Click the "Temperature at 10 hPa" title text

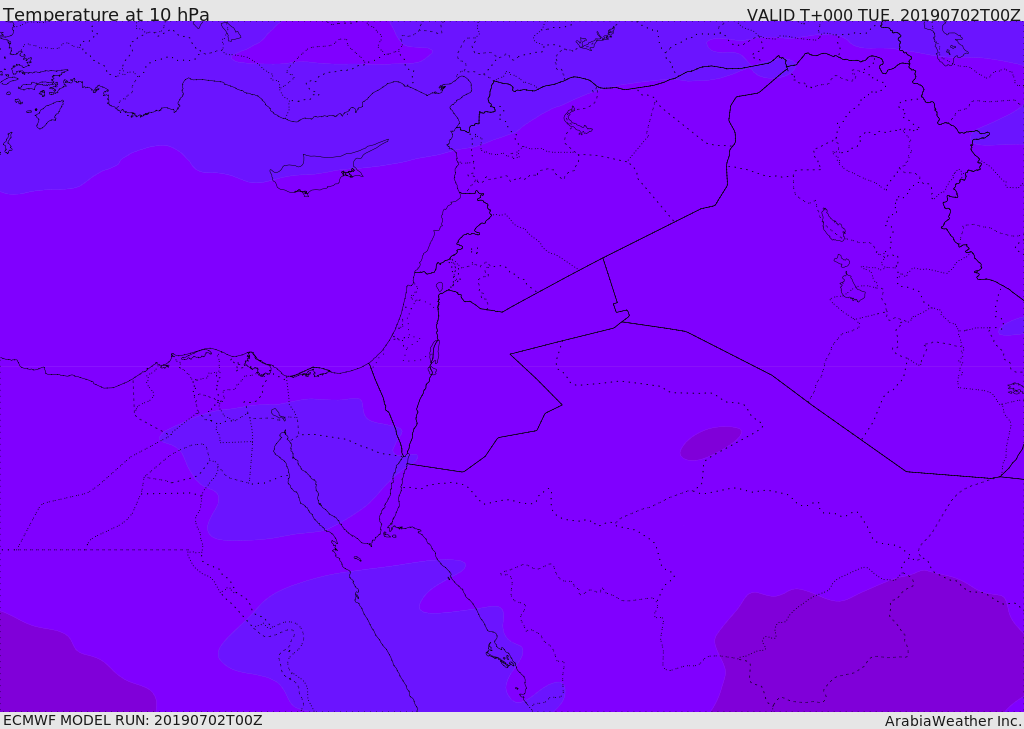[x=106, y=14]
